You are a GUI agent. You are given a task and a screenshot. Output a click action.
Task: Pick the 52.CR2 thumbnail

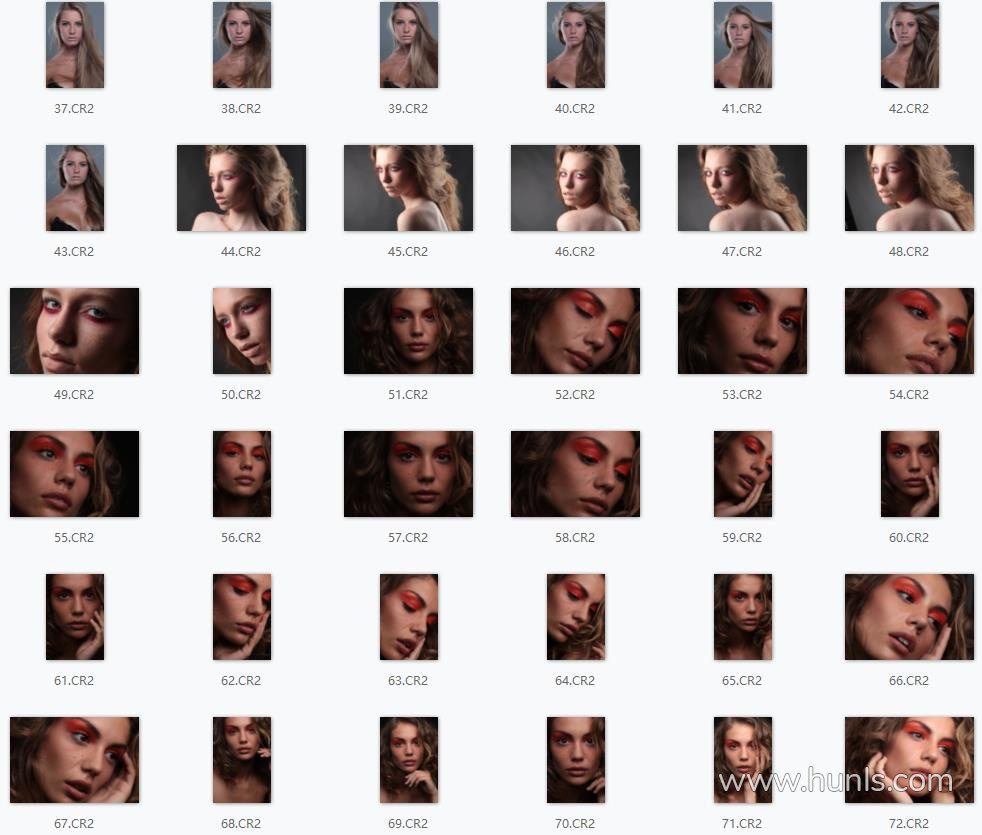coord(576,331)
